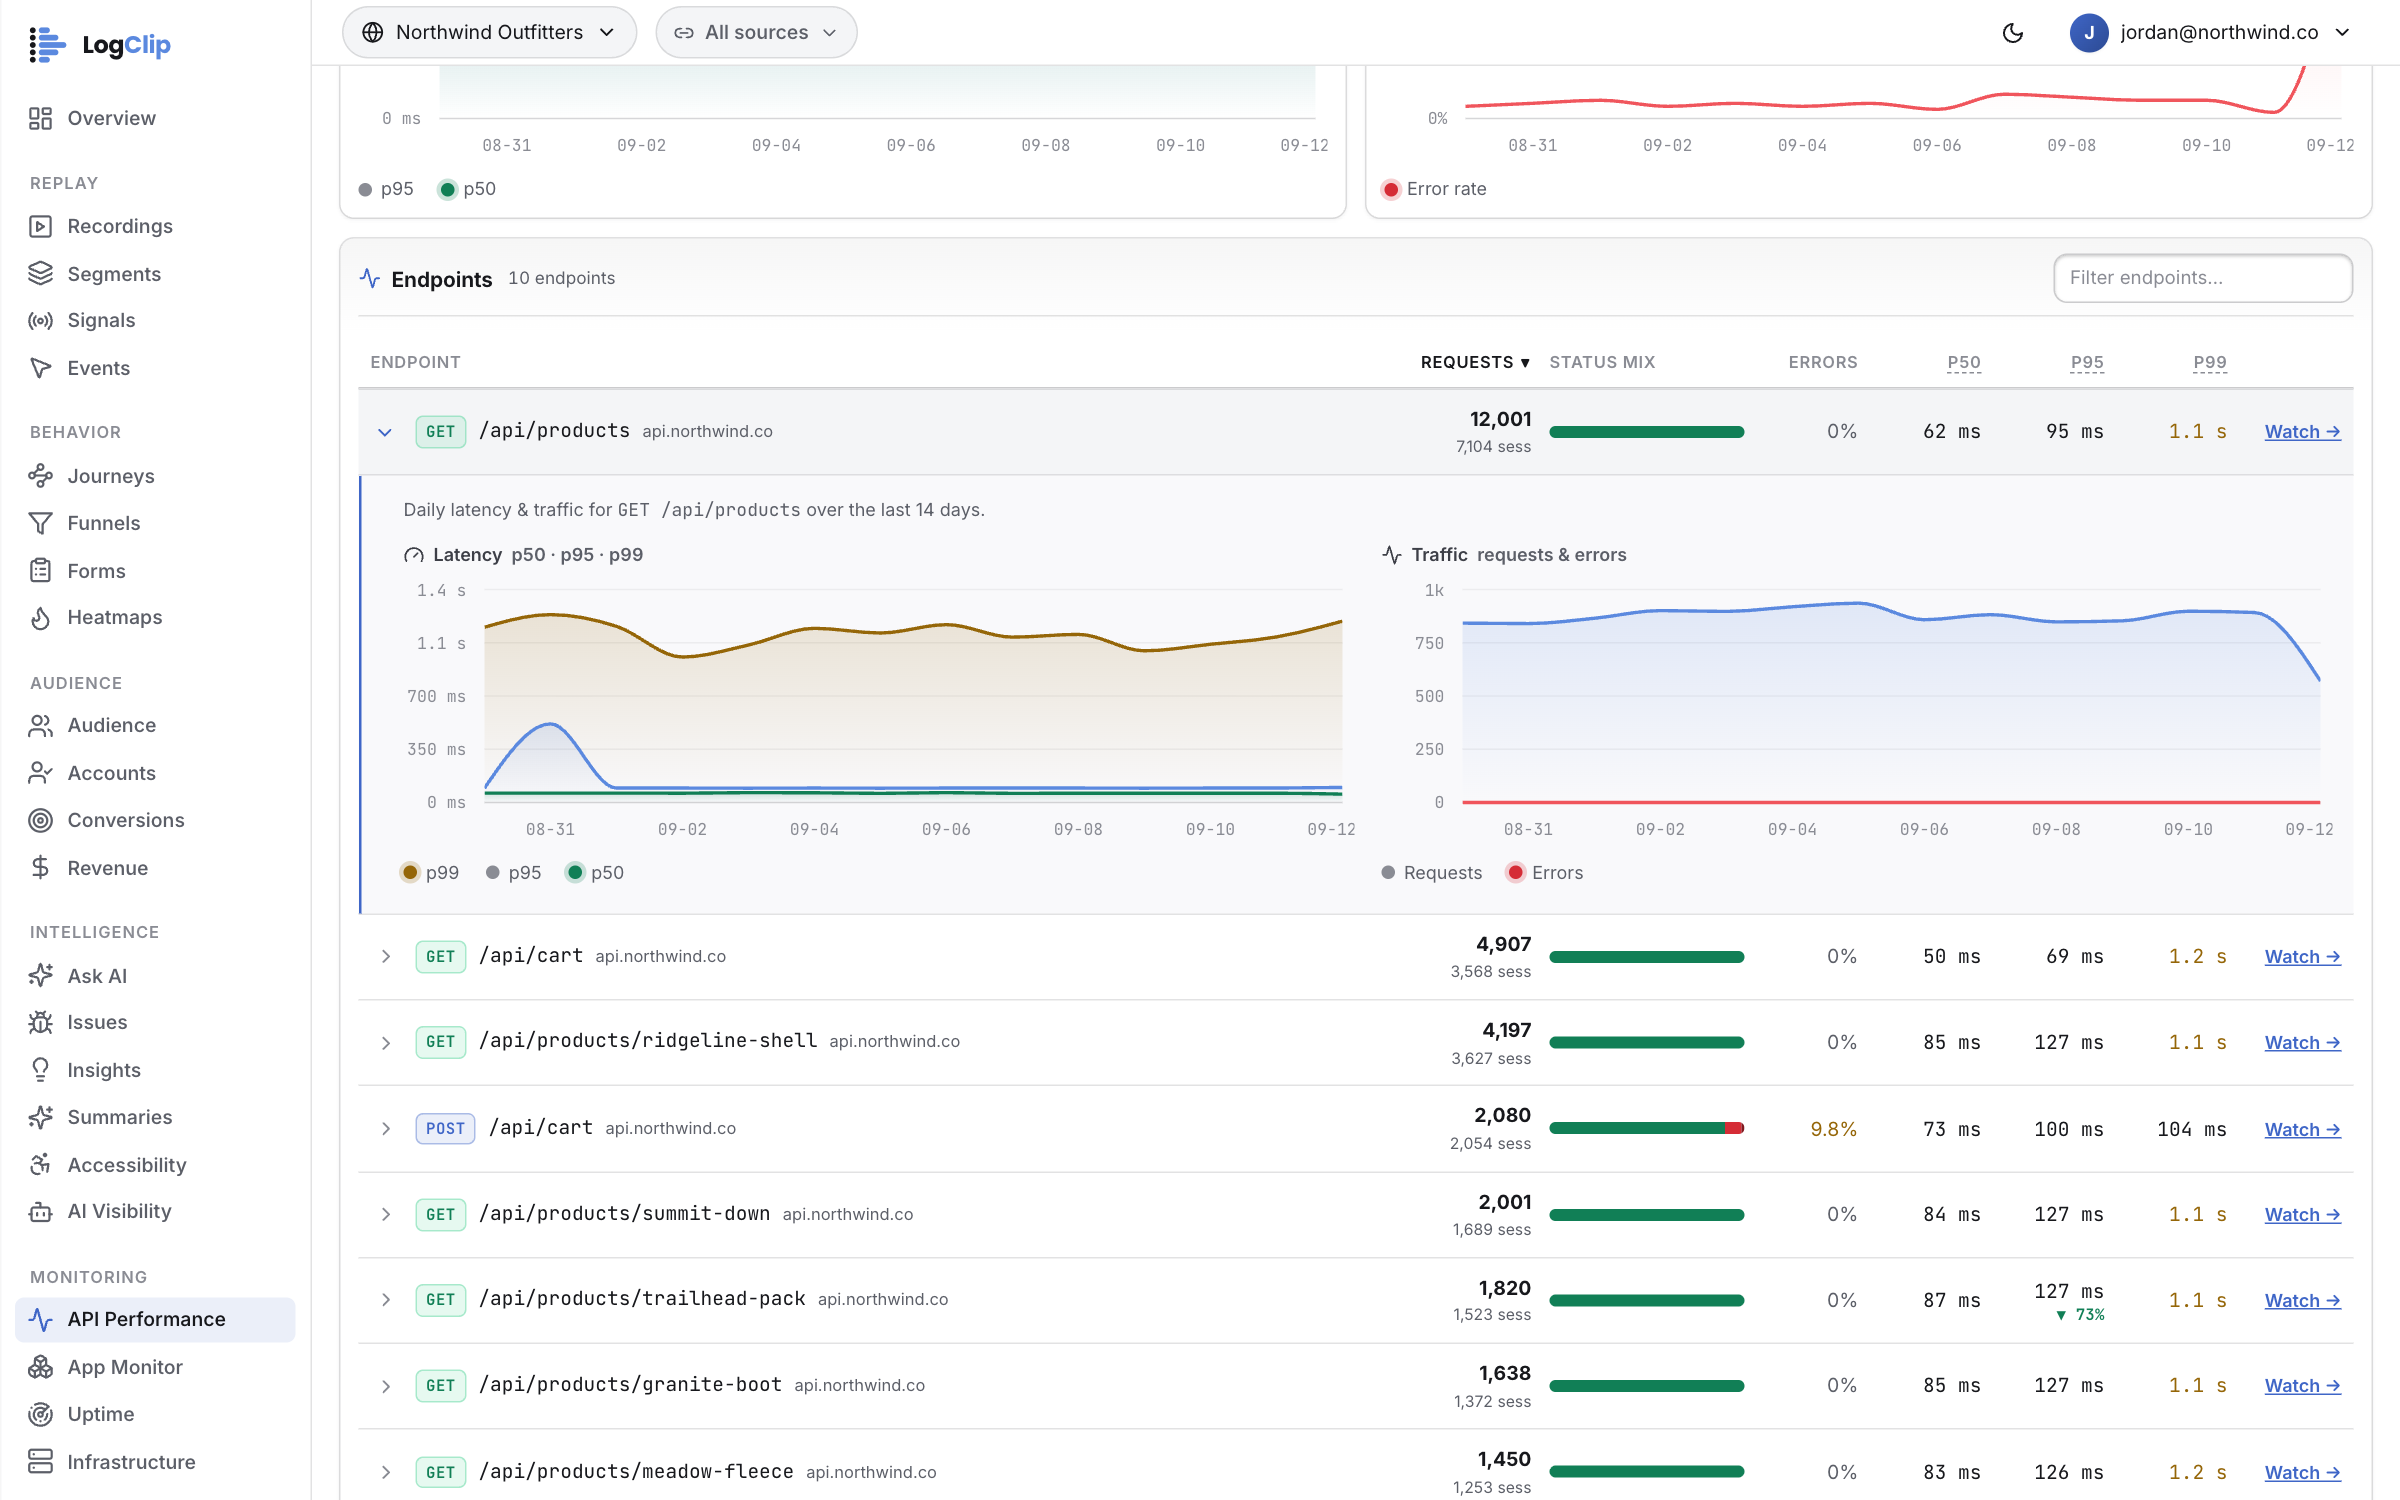
Task: Click Watch link for GET /api/products
Action: tap(2302, 432)
